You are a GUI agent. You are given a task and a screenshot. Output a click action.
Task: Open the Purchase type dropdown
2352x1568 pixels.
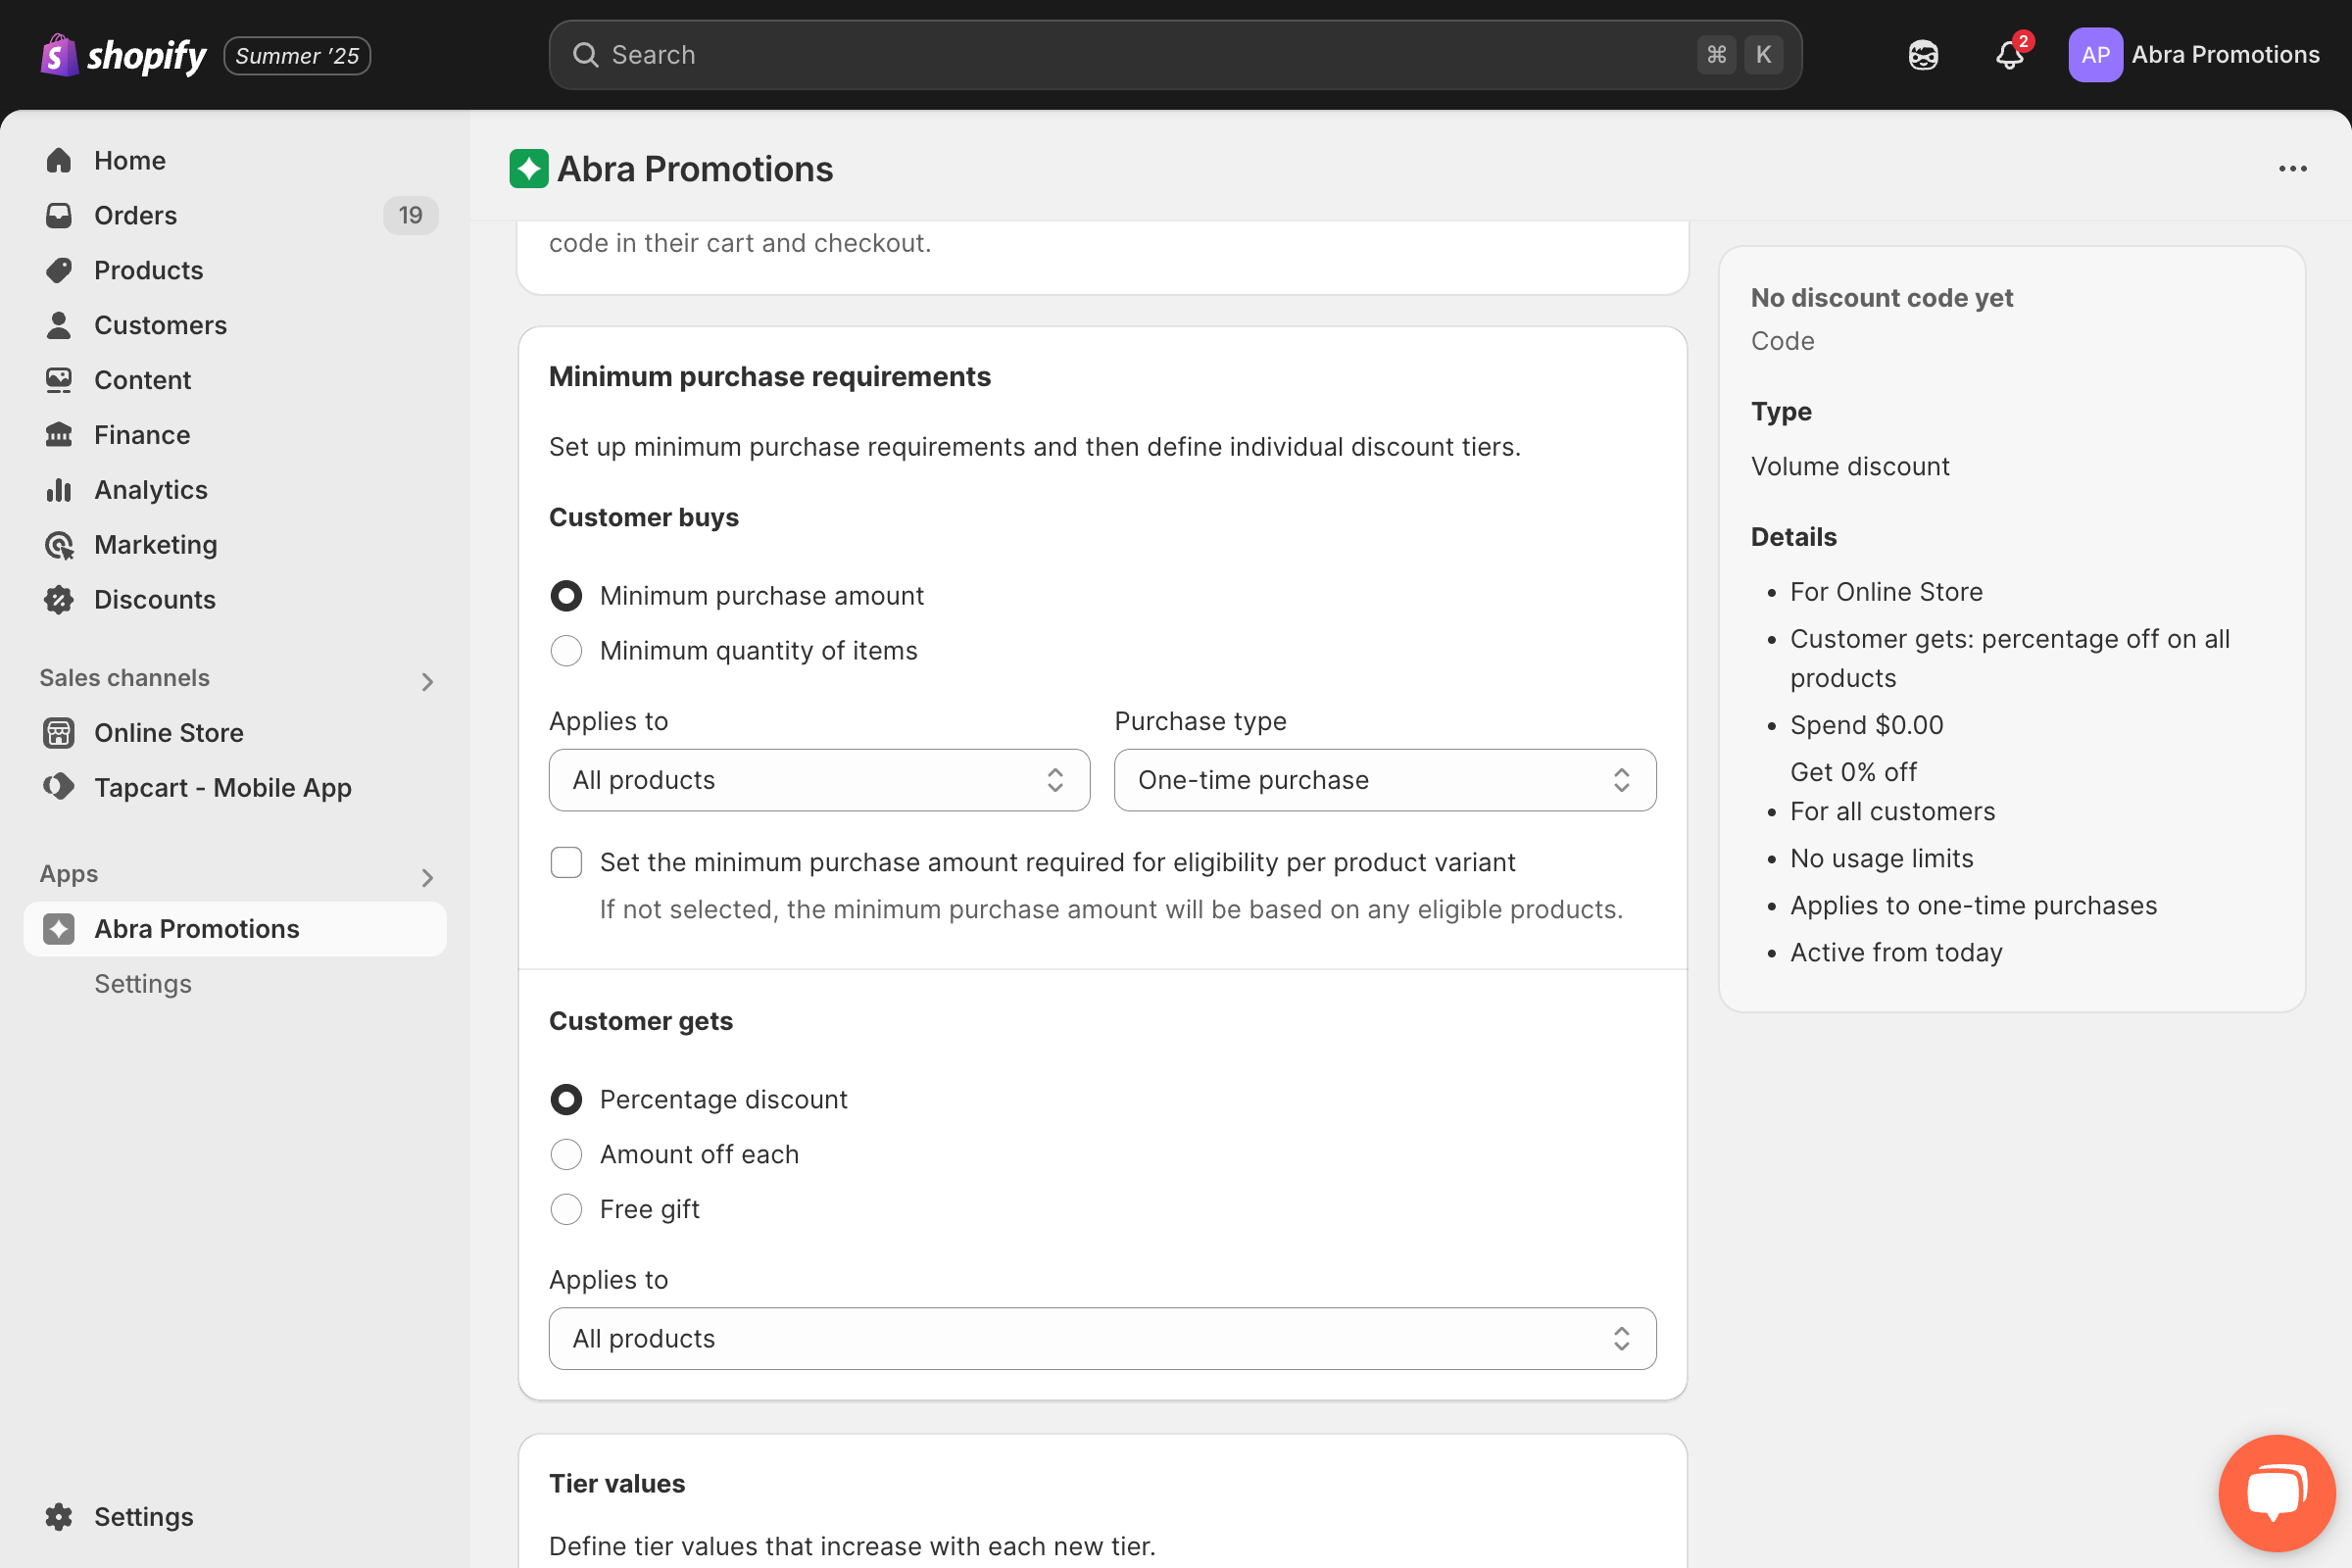click(x=1385, y=780)
